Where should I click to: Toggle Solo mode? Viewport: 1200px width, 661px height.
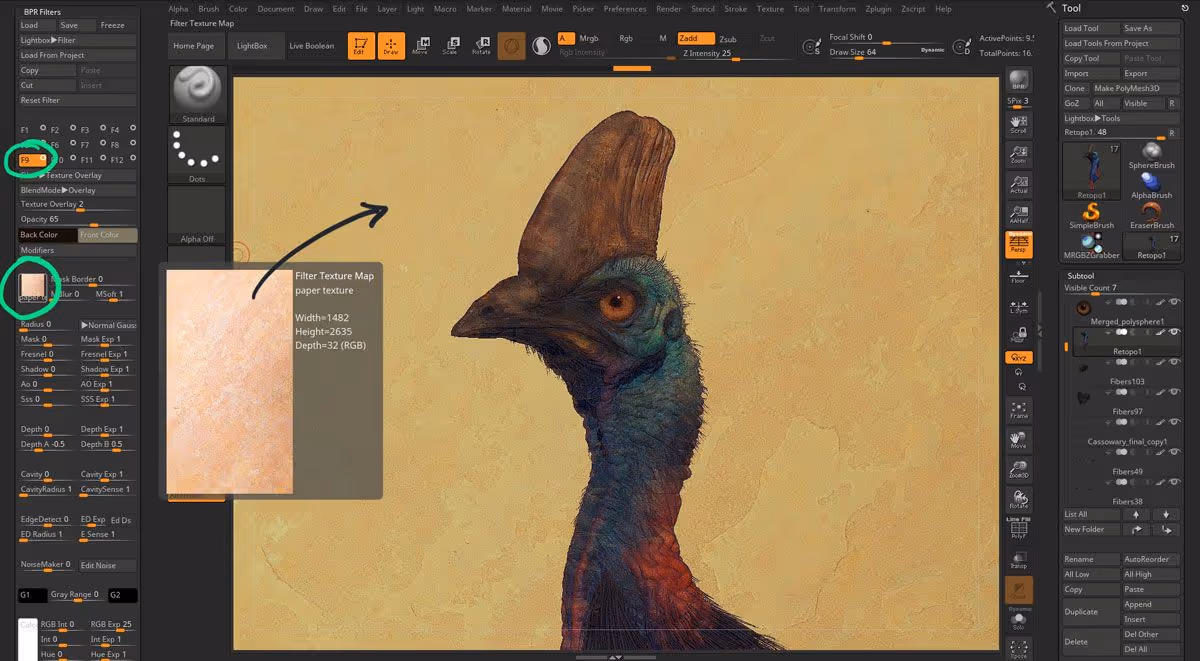[1018, 621]
